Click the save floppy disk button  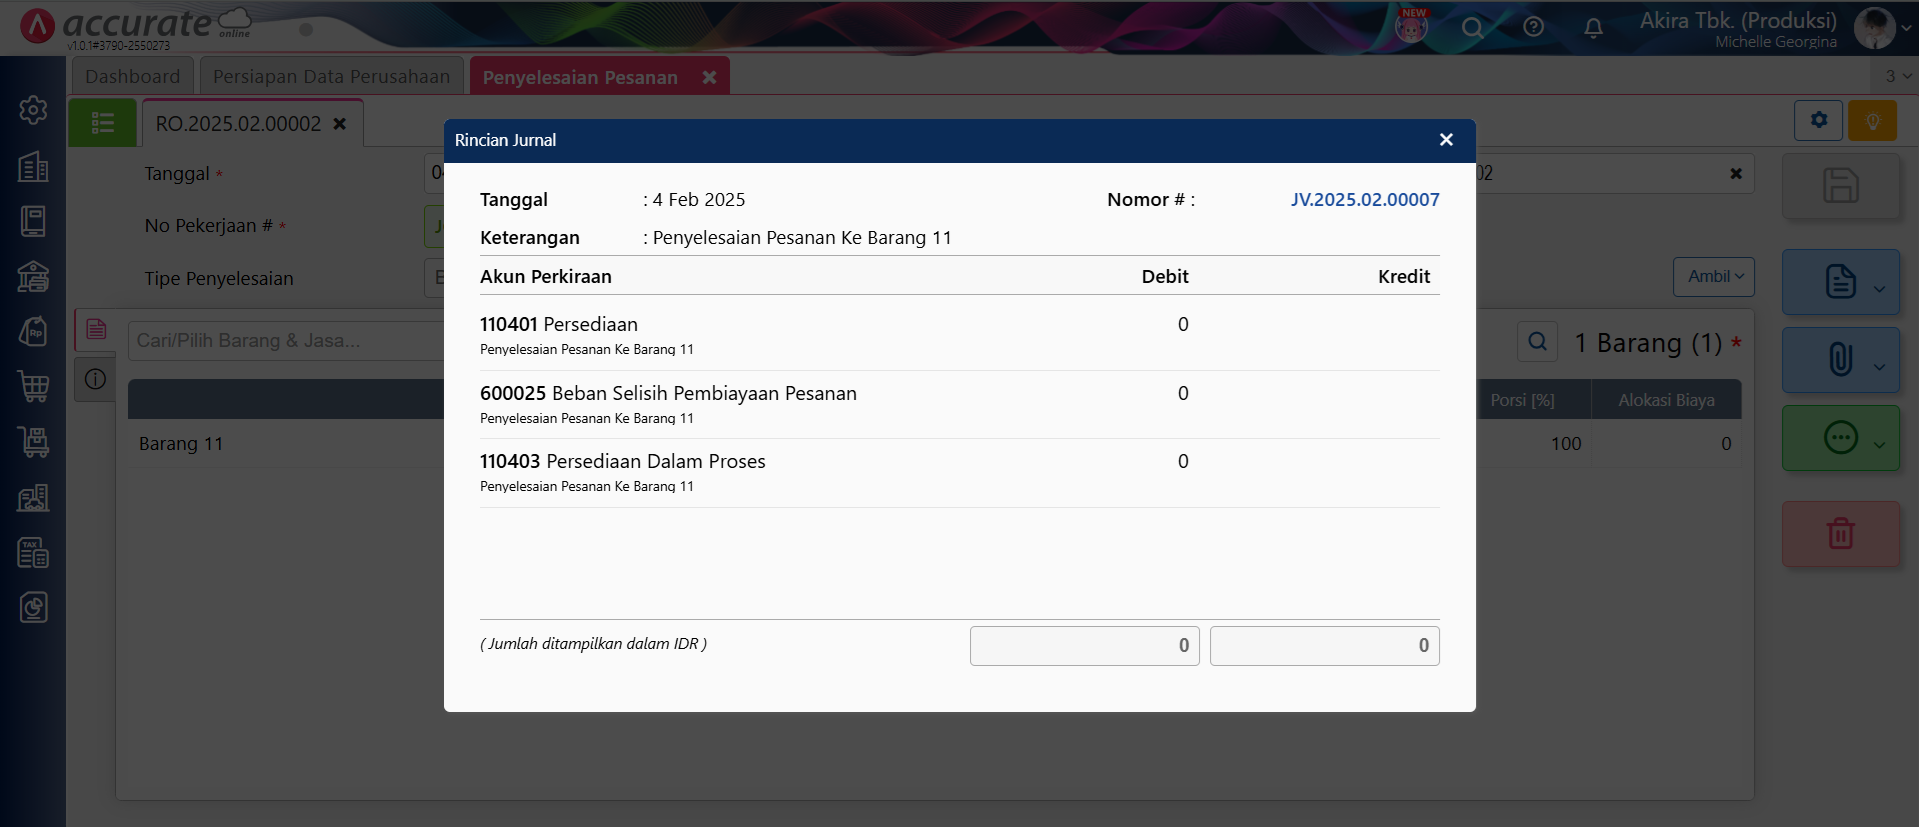tap(1840, 186)
